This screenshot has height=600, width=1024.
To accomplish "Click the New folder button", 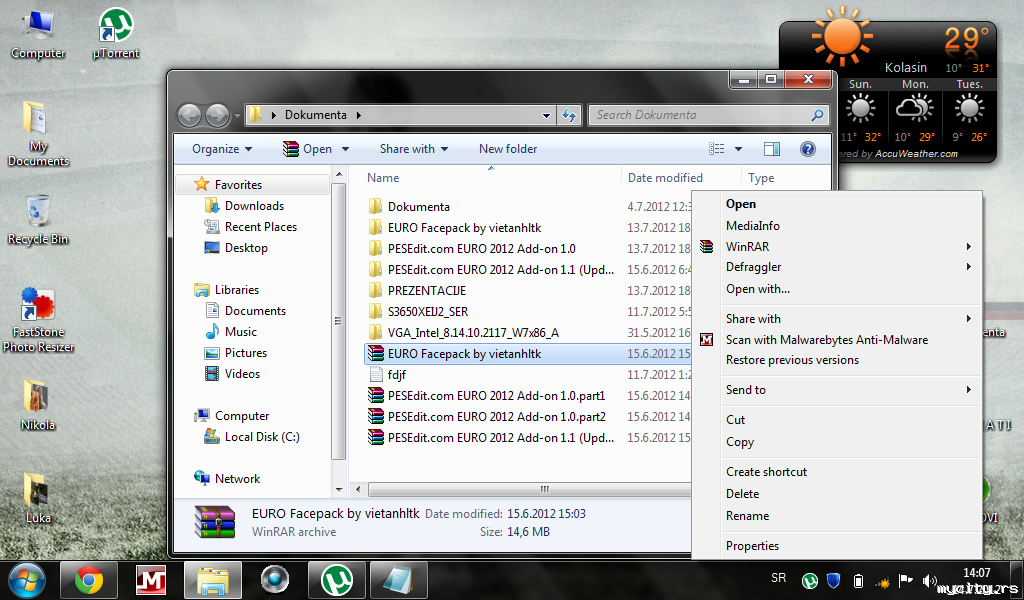I will [x=508, y=149].
